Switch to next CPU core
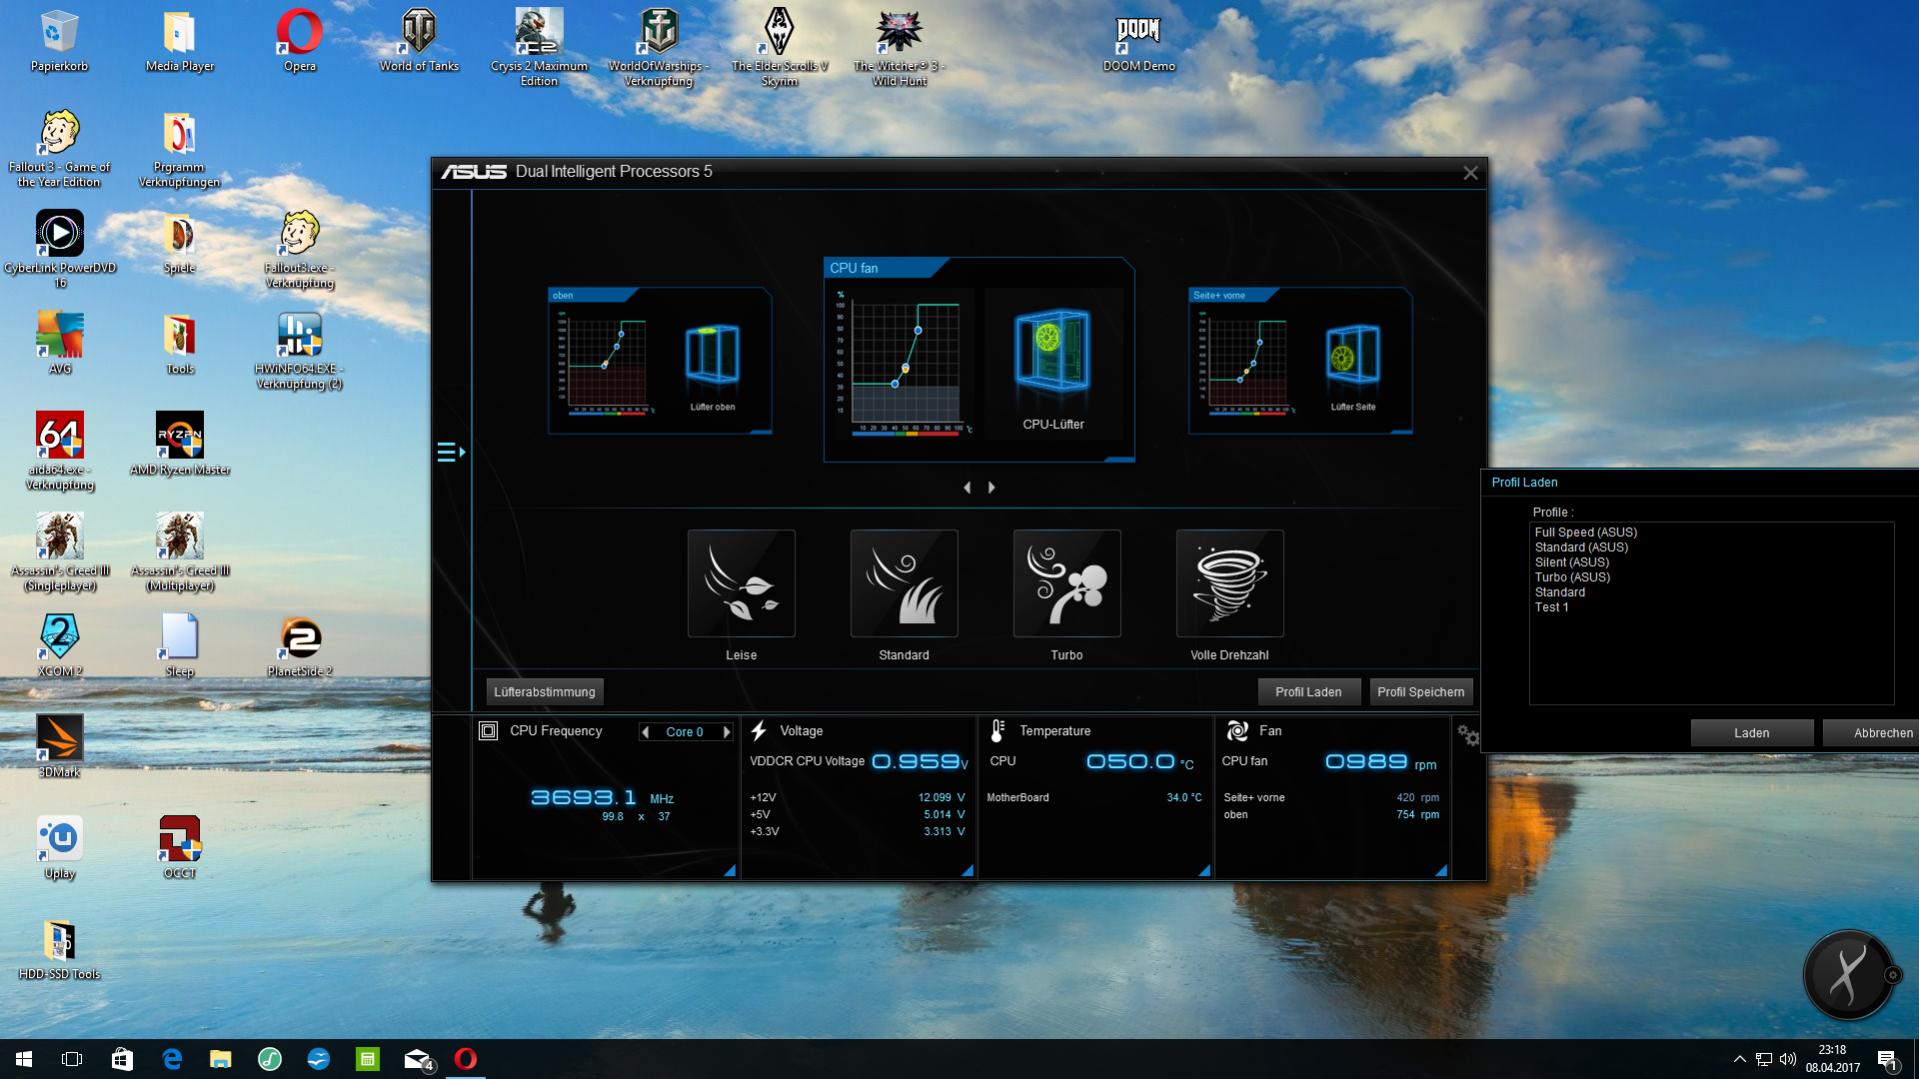The width and height of the screenshot is (1919, 1079). (726, 732)
